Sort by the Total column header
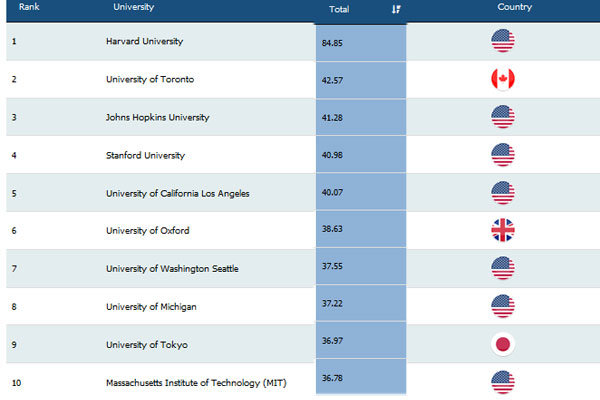 pos(339,9)
